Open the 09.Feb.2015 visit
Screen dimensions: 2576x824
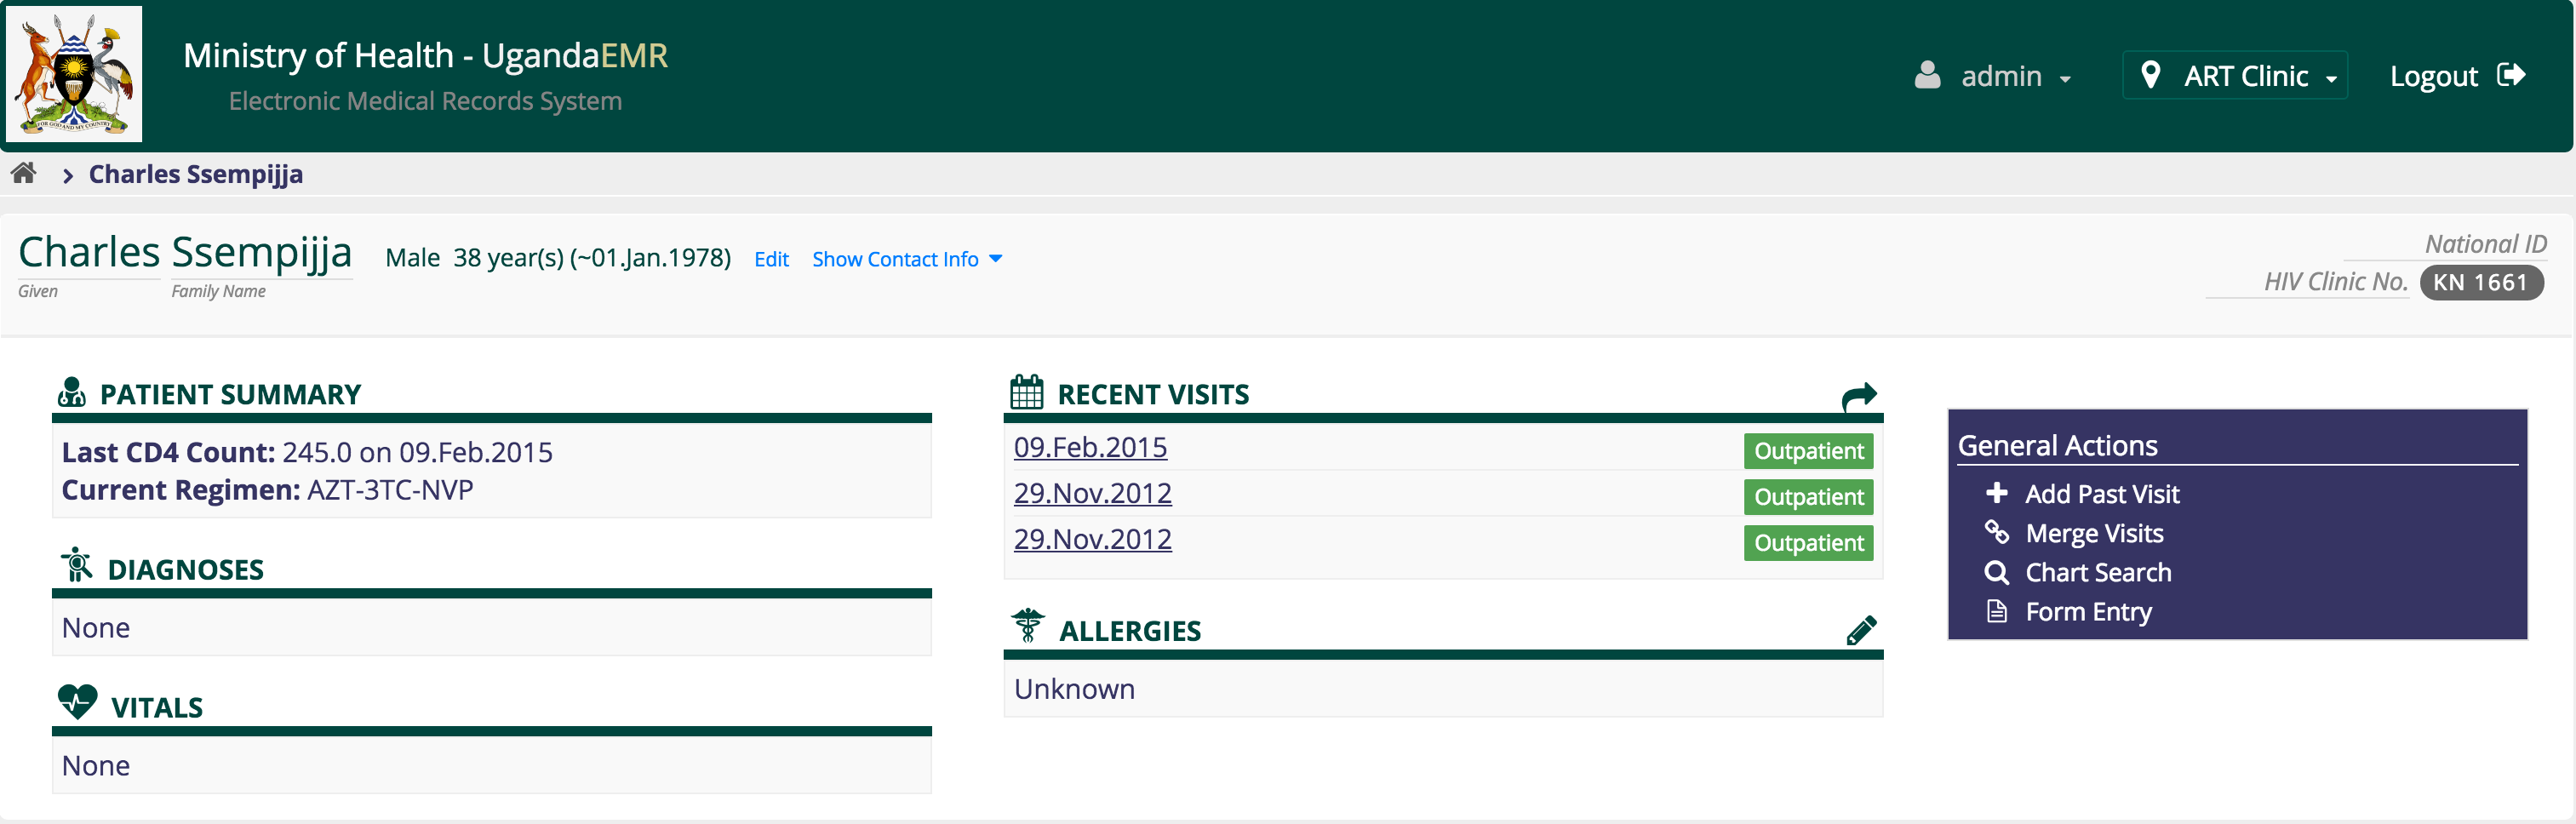pos(1090,447)
